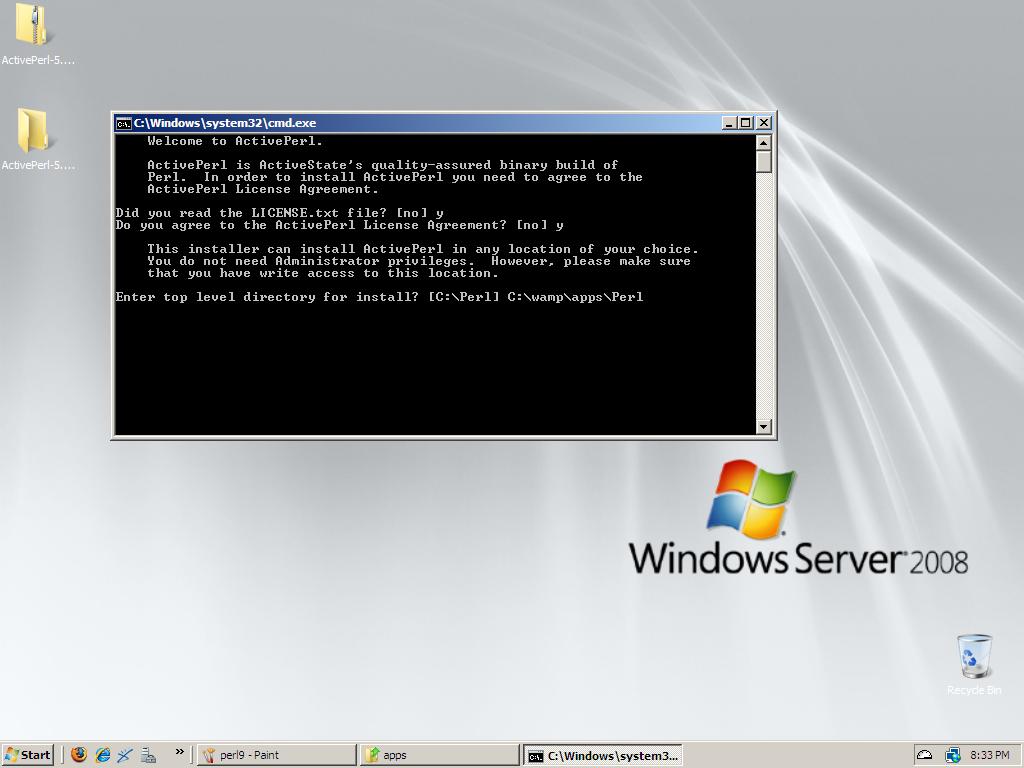Screen dimensions: 1024x768
Task: Expand hidden Quick Launch items chevron
Action: tap(180, 752)
